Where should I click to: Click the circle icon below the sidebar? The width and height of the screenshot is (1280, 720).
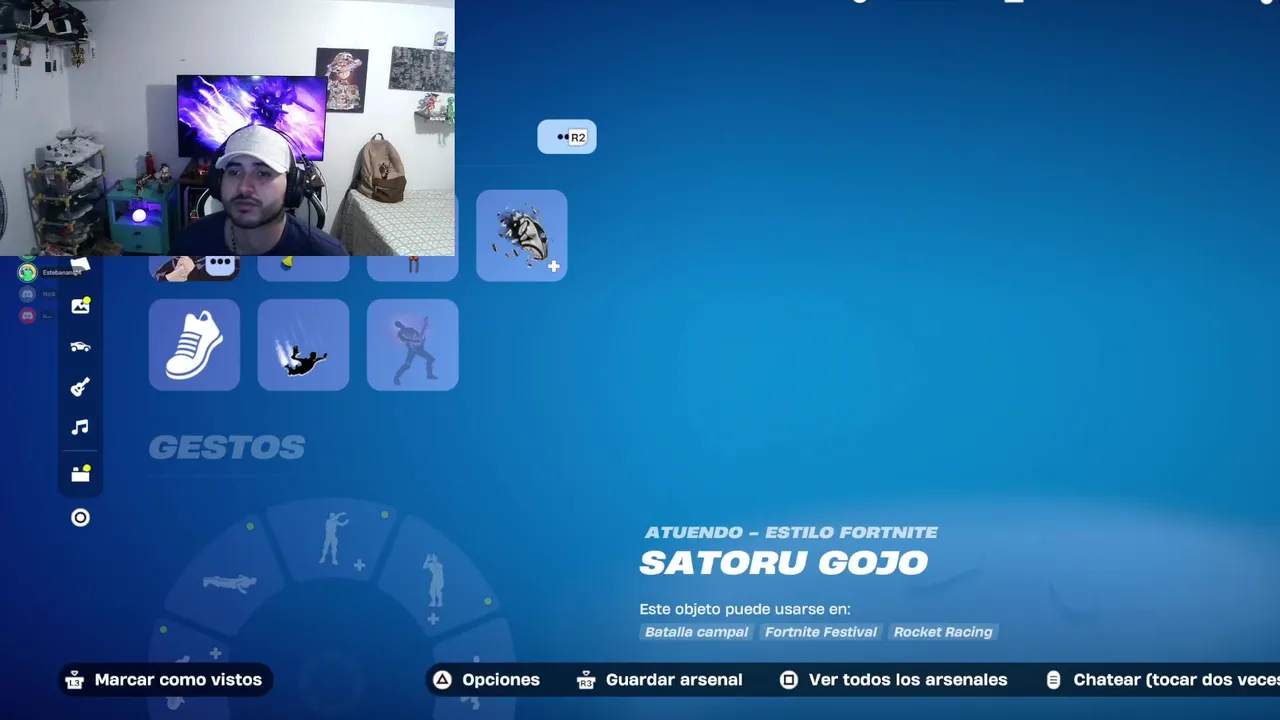point(80,517)
